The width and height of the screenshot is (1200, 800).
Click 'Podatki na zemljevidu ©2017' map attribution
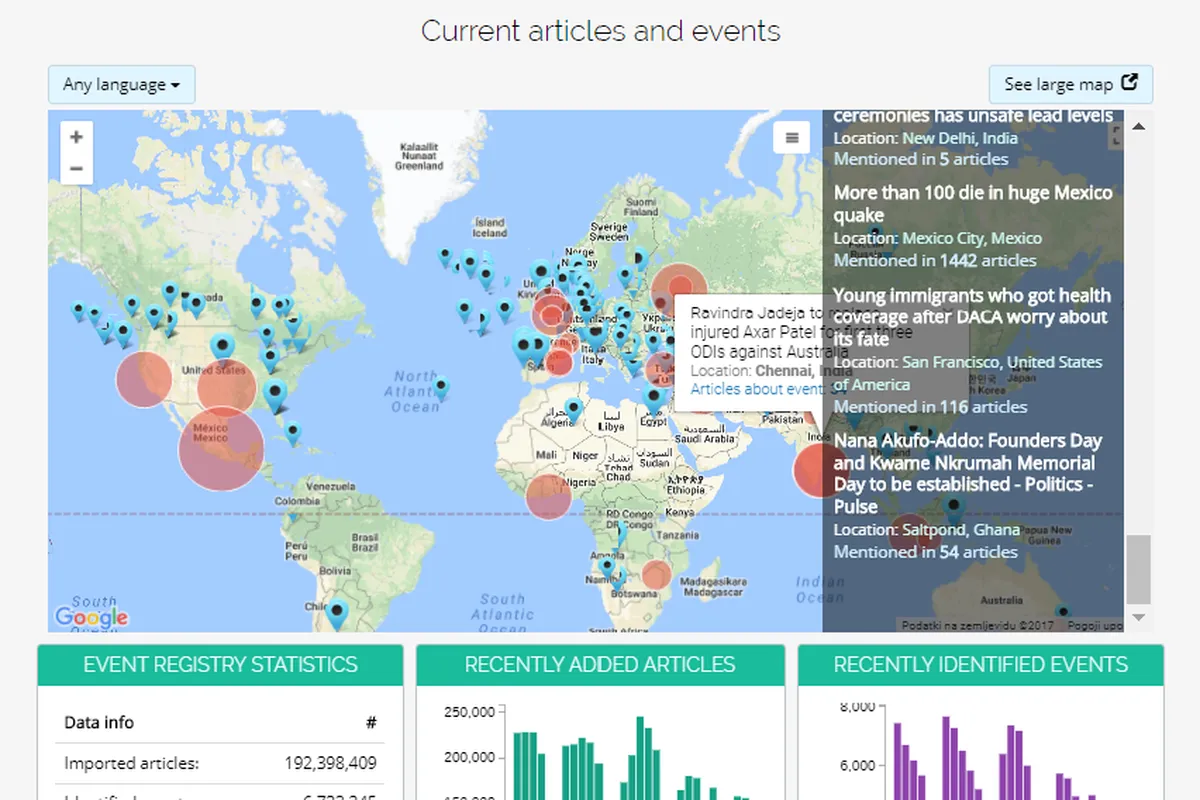979,625
